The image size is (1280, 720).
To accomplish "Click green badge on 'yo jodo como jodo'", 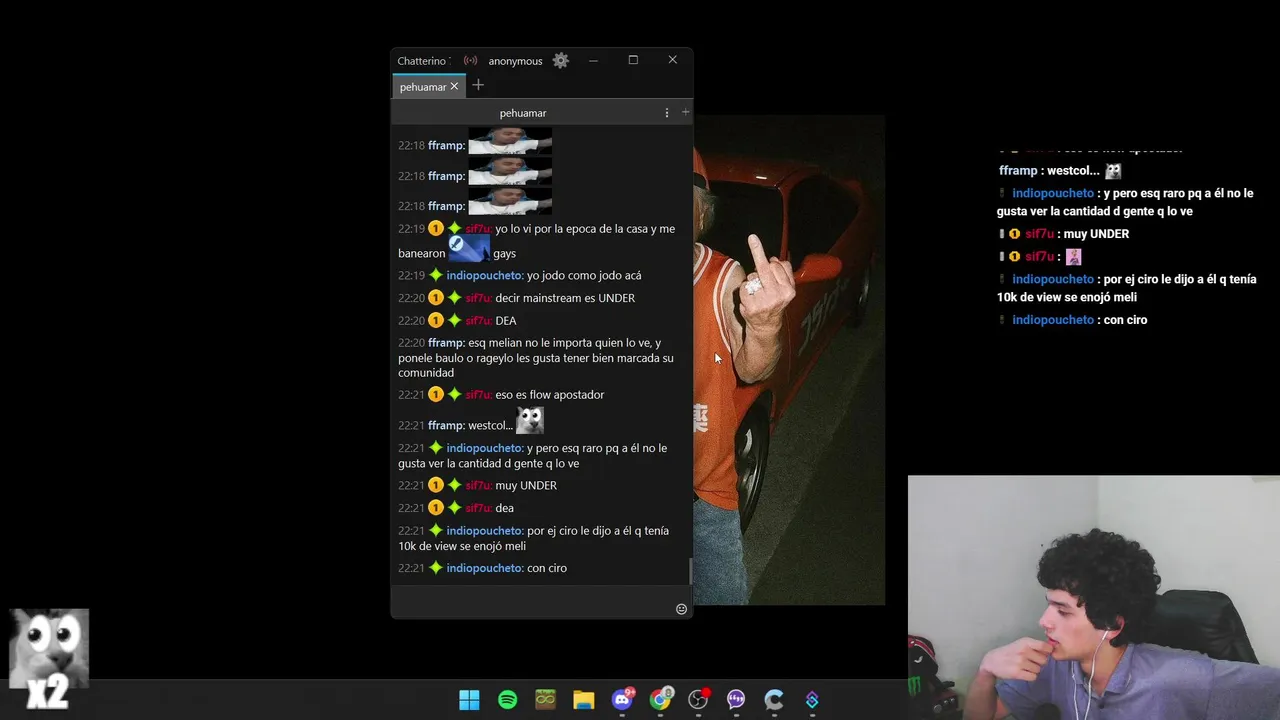I will pyautogui.click(x=435, y=275).
